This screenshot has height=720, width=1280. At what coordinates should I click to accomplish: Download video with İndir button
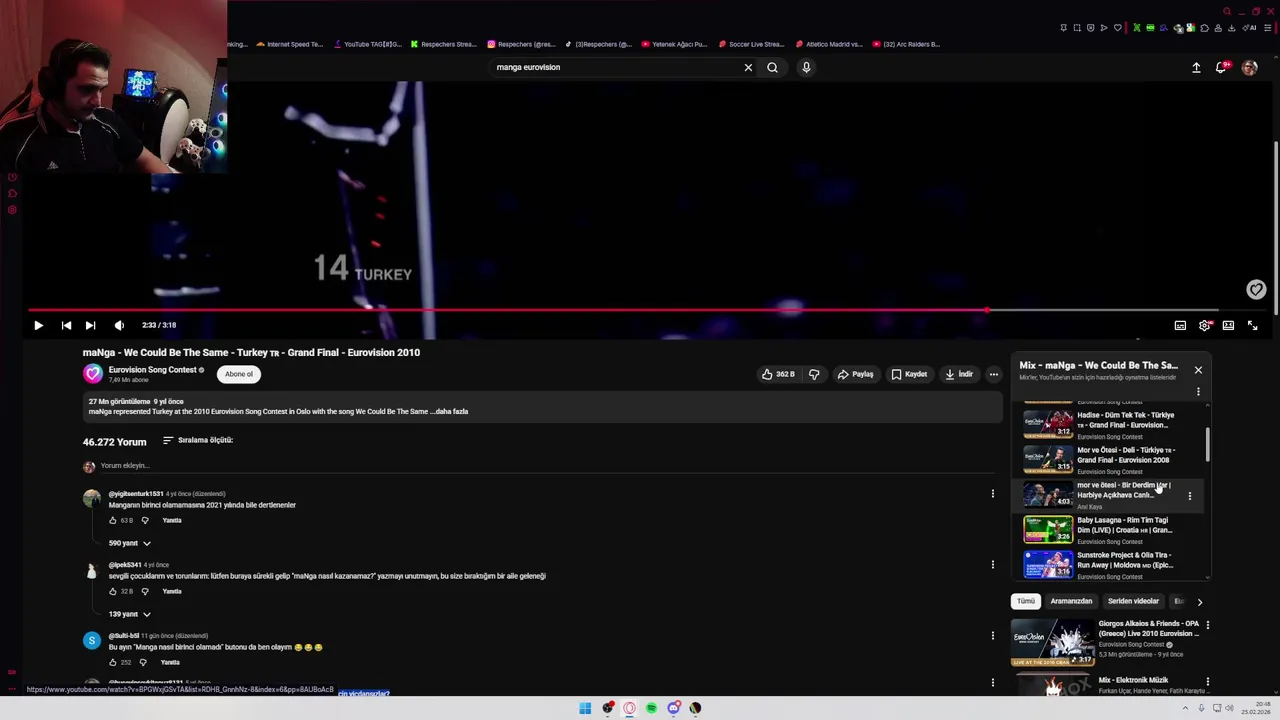(x=959, y=374)
